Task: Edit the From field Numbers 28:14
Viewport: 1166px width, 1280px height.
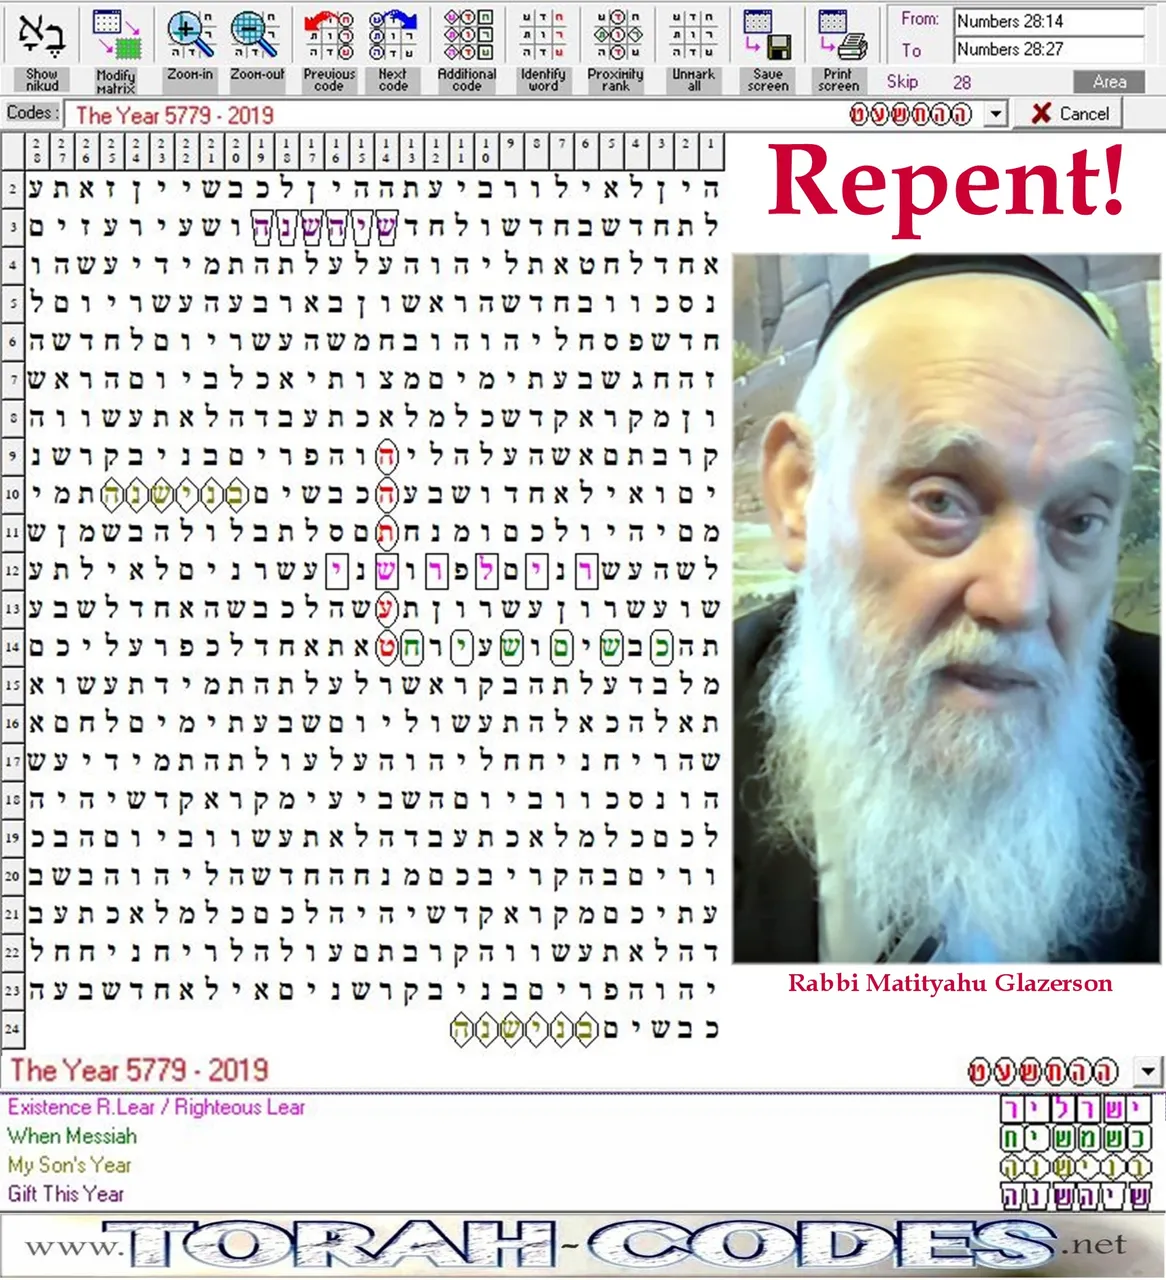Action: tap(1049, 21)
